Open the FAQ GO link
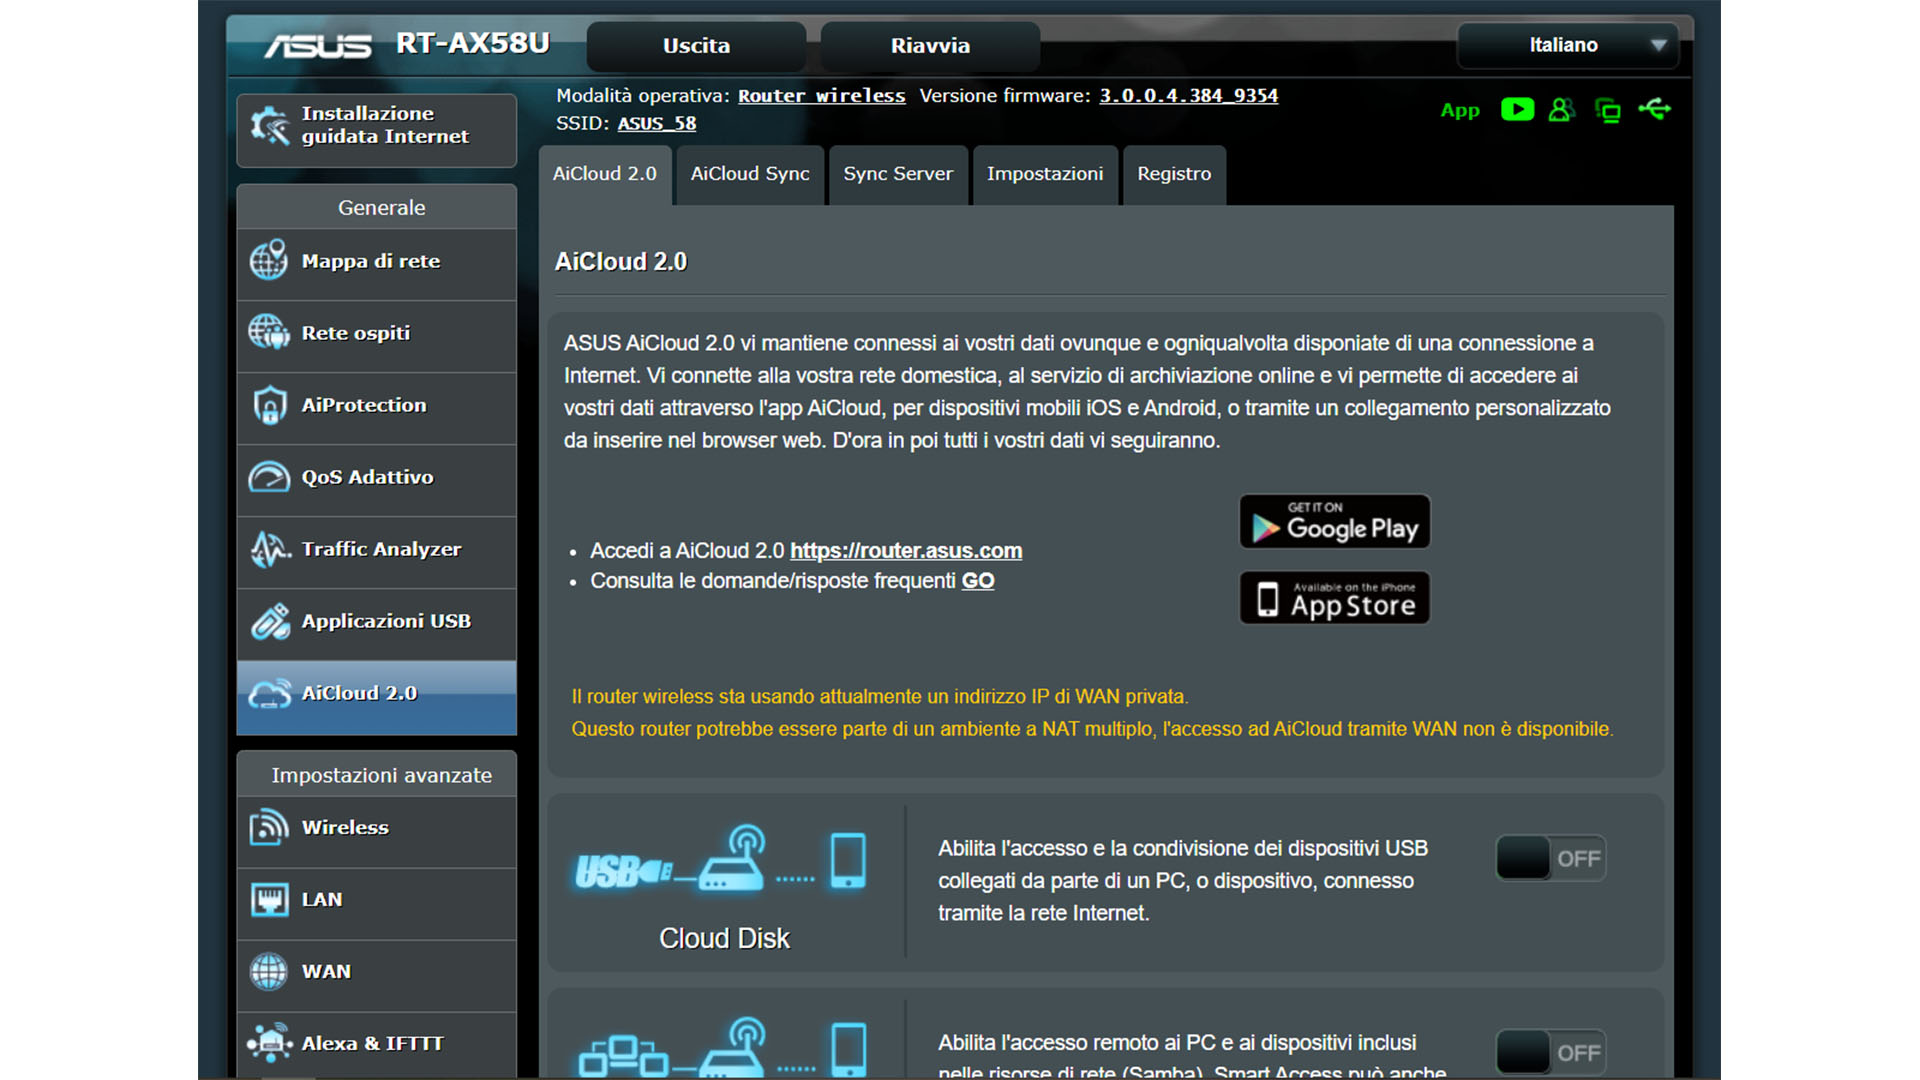Image resolution: width=1920 pixels, height=1080 pixels. 977,581
